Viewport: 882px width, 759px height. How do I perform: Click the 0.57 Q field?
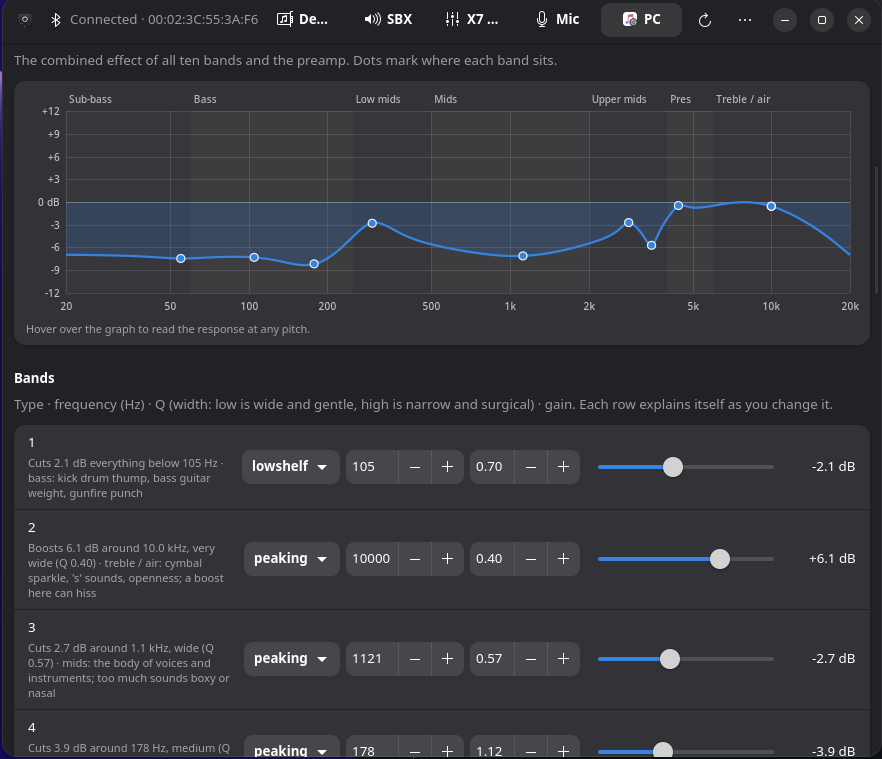(x=492, y=659)
